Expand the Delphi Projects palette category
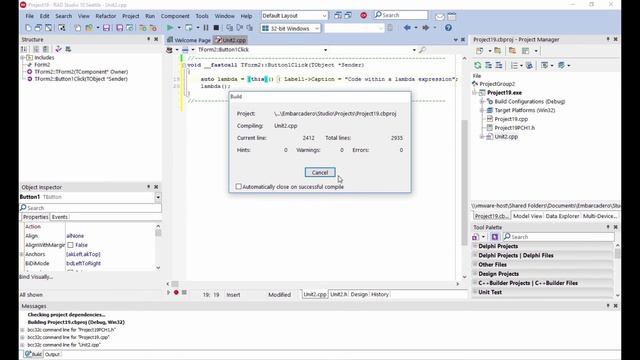This screenshot has width=640, height=360. [x=475, y=246]
